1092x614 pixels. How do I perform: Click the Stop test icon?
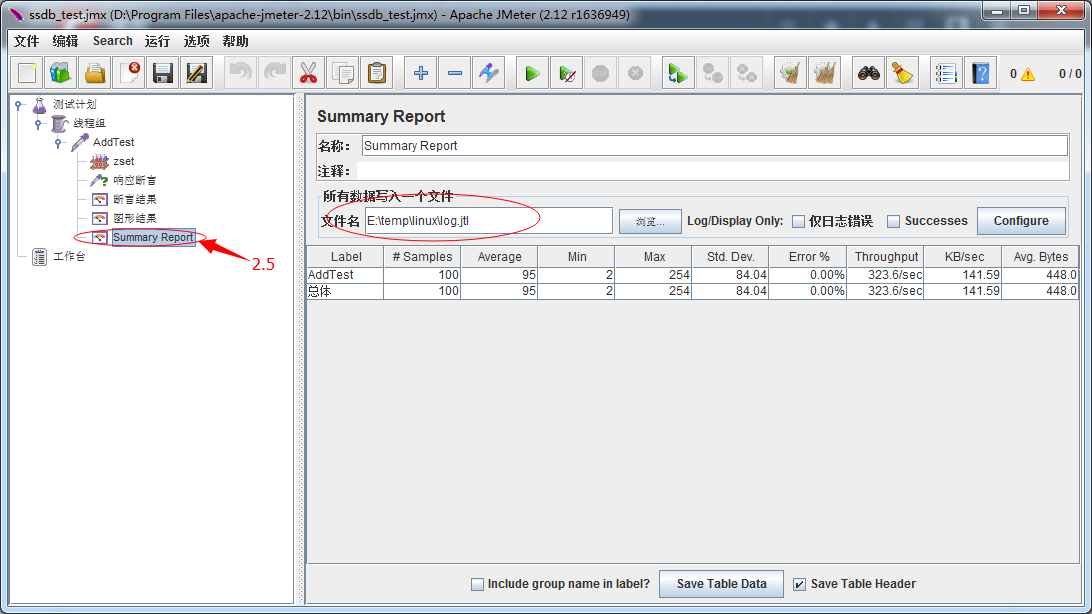click(x=600, y=73)
